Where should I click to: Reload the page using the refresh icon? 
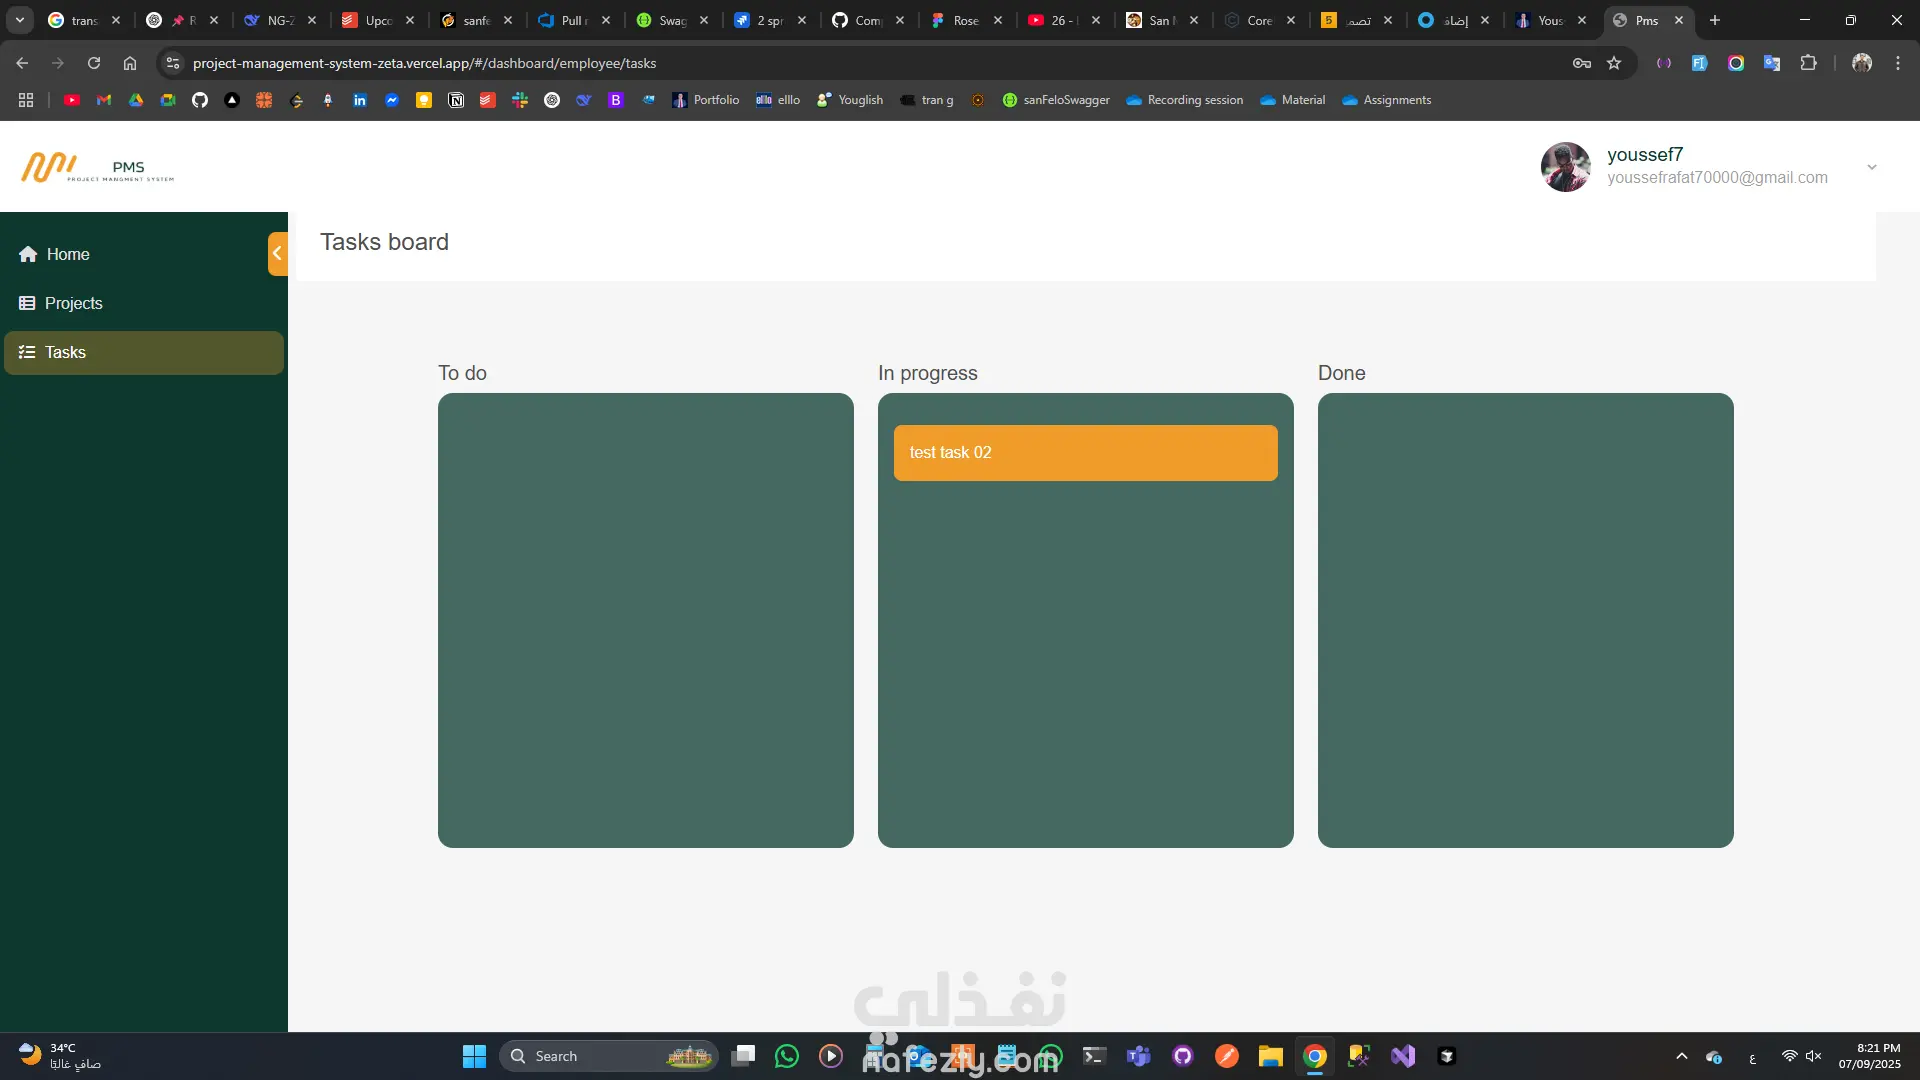point(94,63)
